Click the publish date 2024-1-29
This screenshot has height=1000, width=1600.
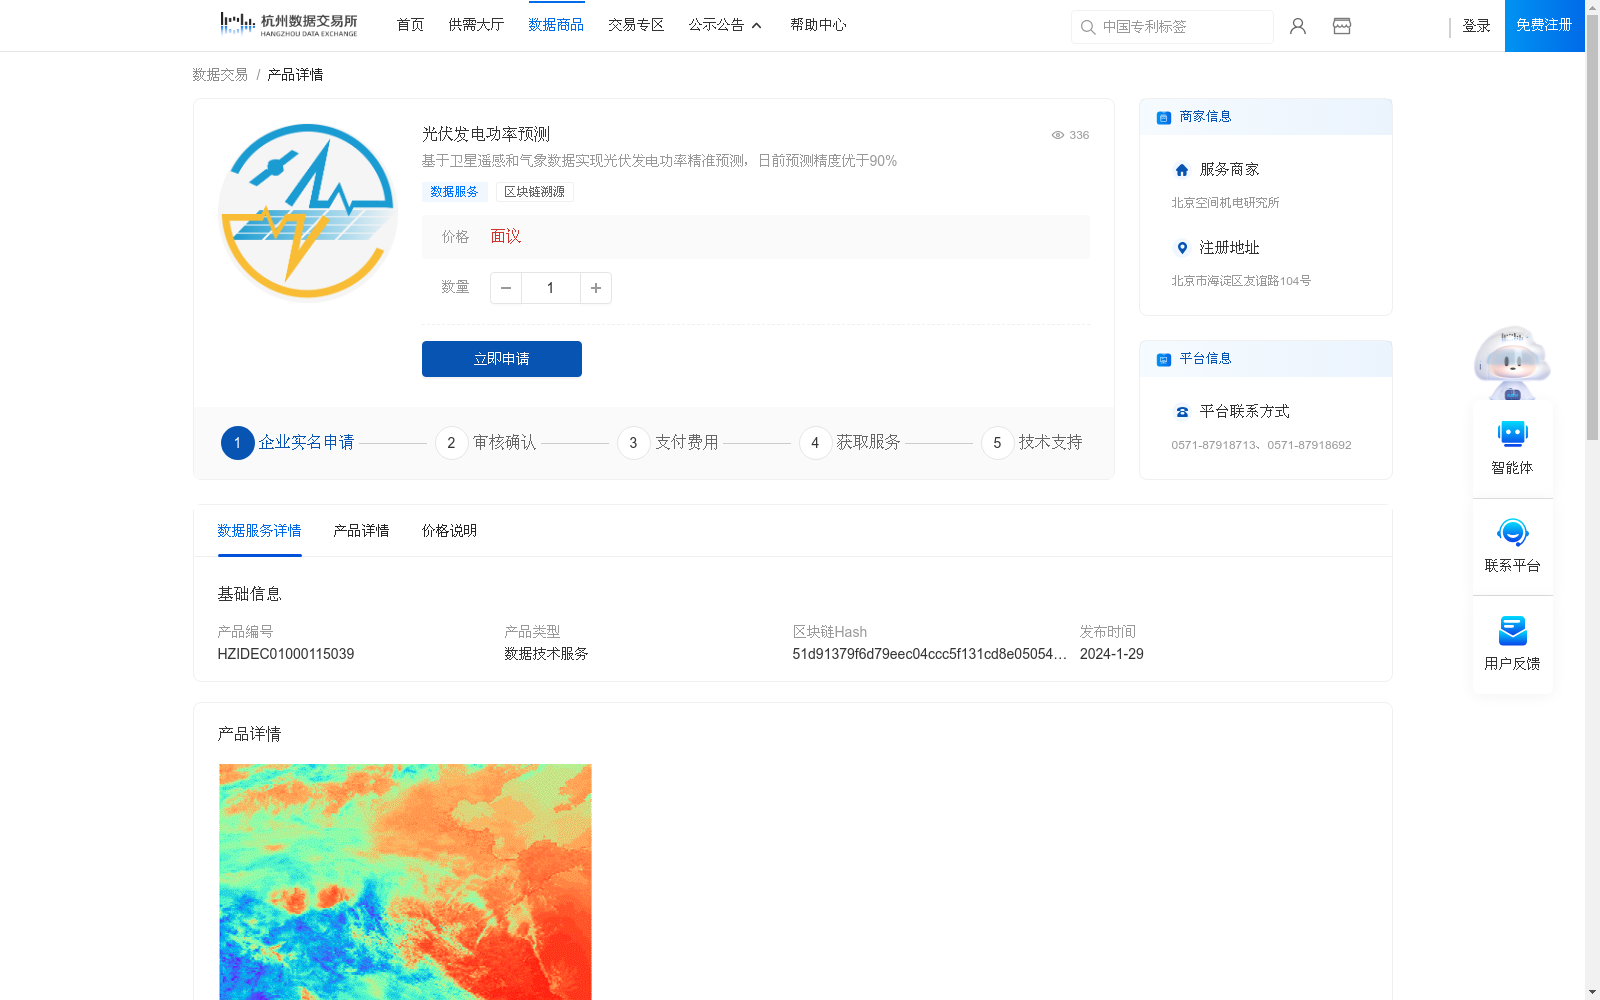(1112, 654)
